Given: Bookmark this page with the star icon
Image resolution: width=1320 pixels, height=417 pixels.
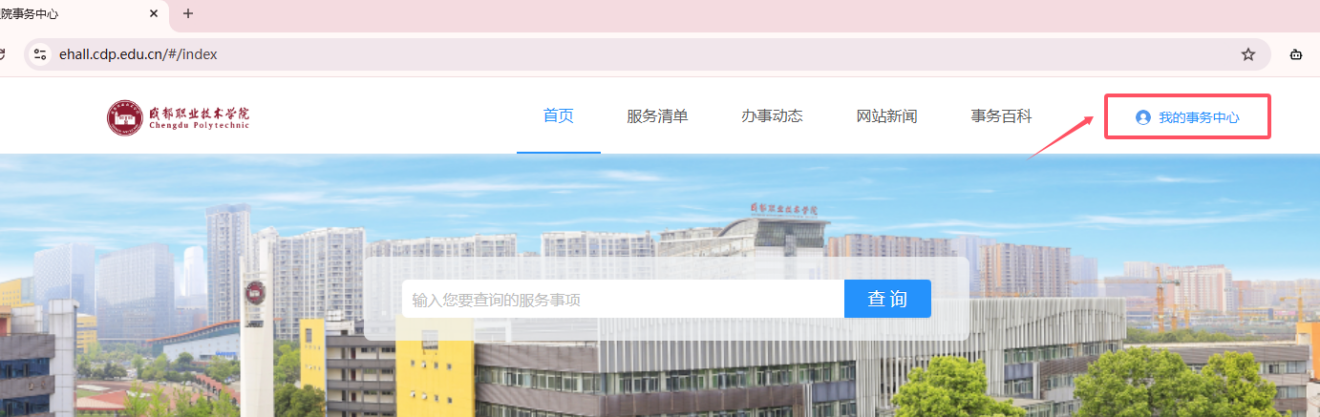Looking at the screenshot, I should 1248,55.
